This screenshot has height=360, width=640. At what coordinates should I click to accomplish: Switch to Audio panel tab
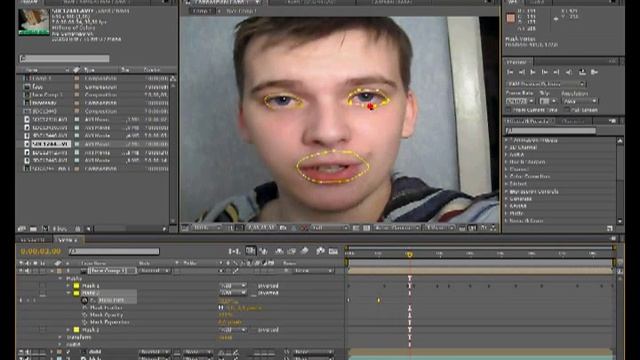tap(537, 2)
